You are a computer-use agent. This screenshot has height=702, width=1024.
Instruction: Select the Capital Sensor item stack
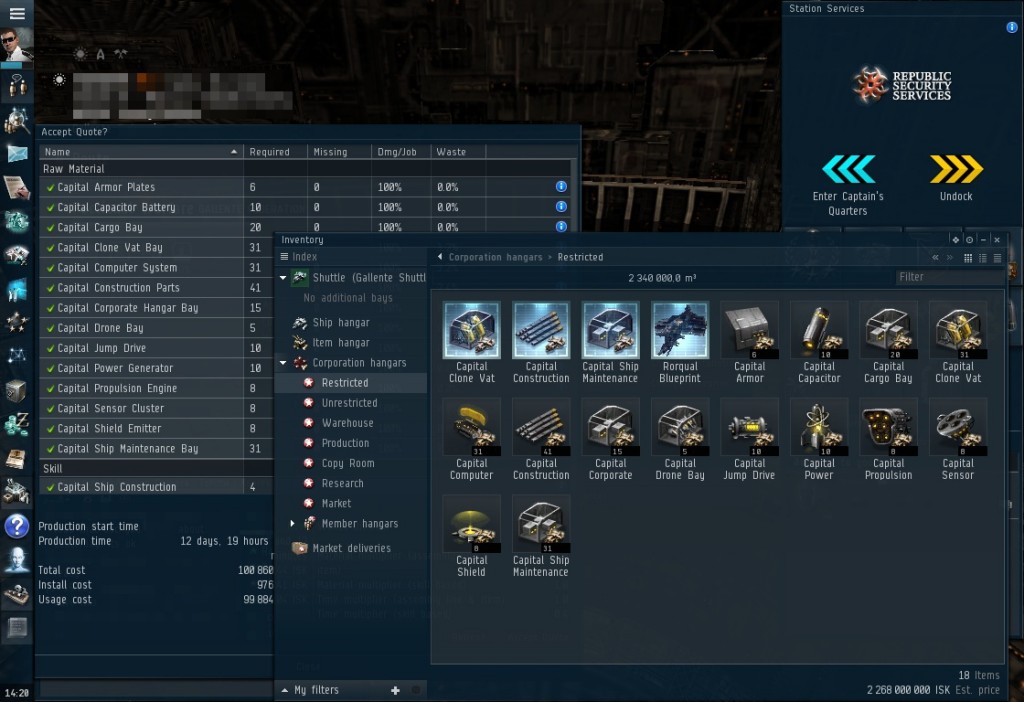(958, 439)
